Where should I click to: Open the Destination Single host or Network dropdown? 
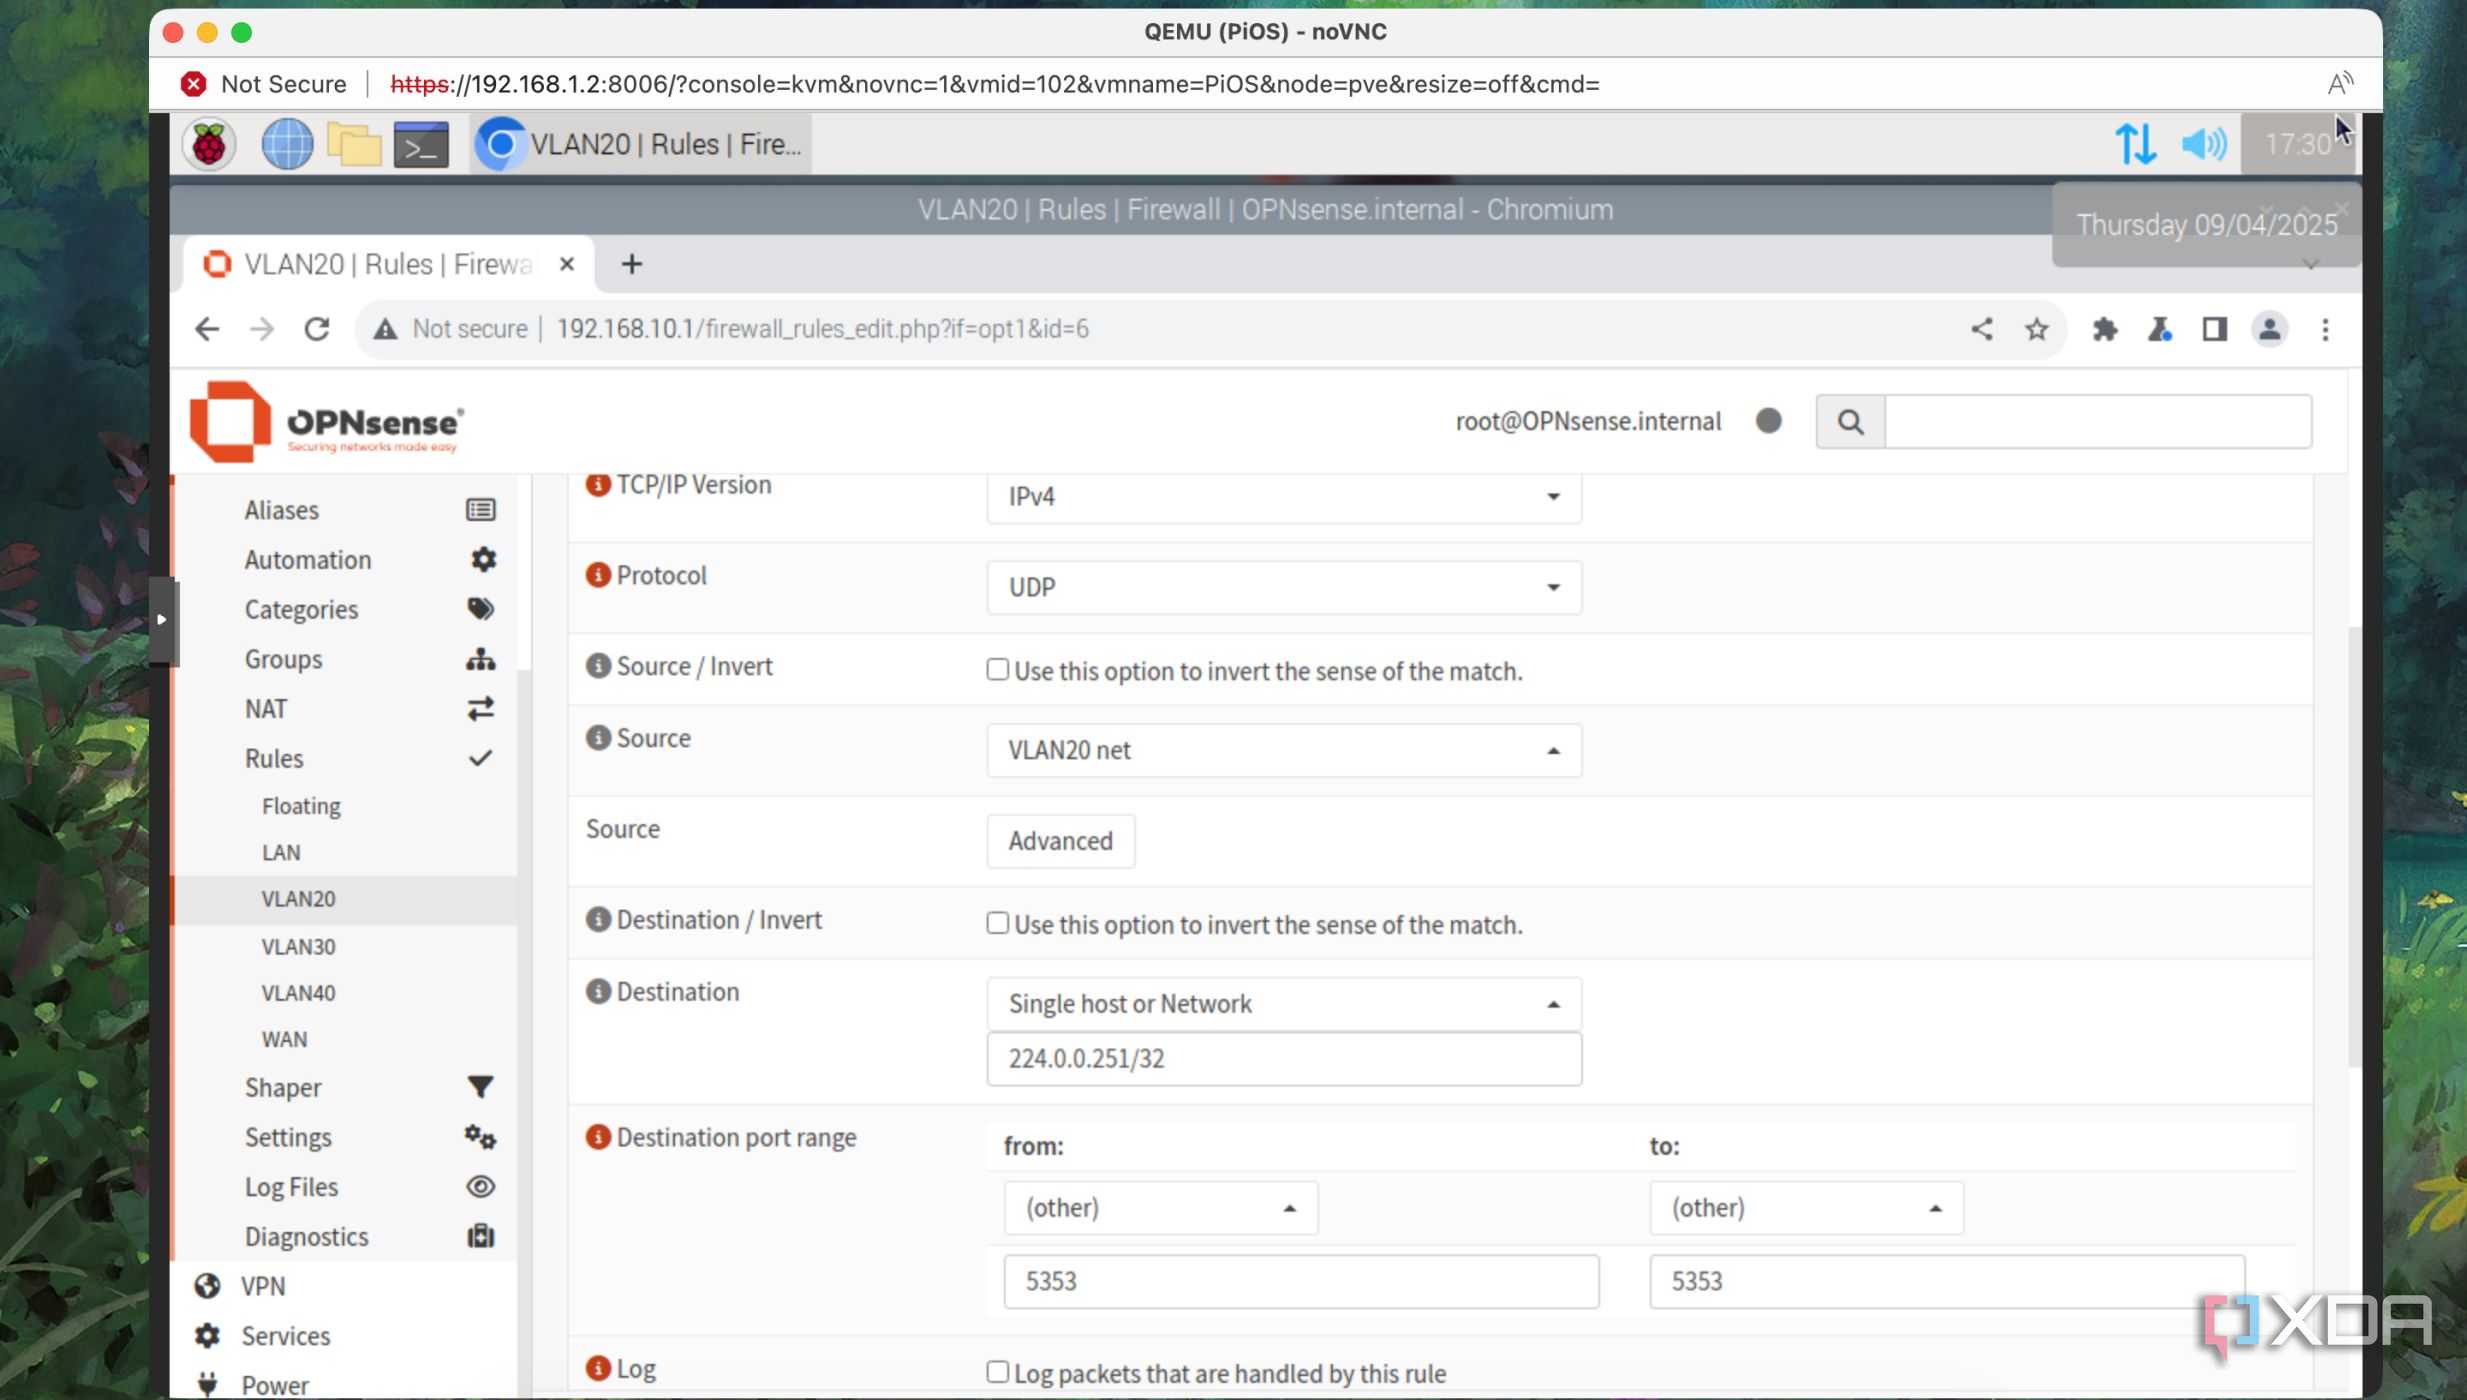(x=1283, y=1003)
